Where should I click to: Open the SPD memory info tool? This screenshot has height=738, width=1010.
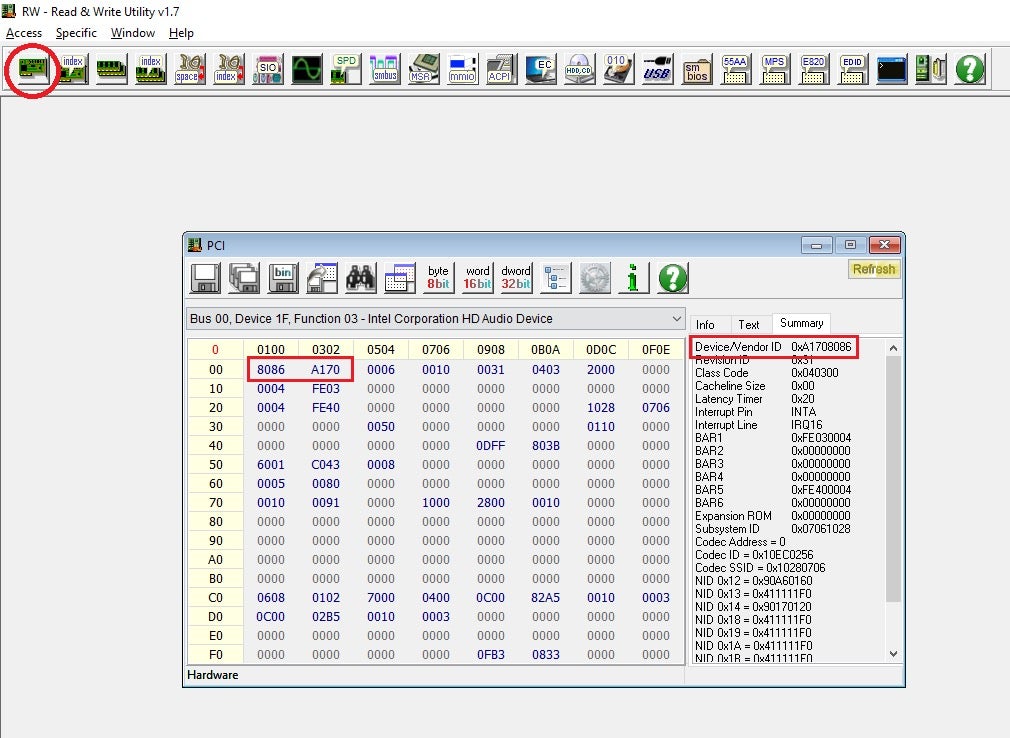[x=346, y=69]
